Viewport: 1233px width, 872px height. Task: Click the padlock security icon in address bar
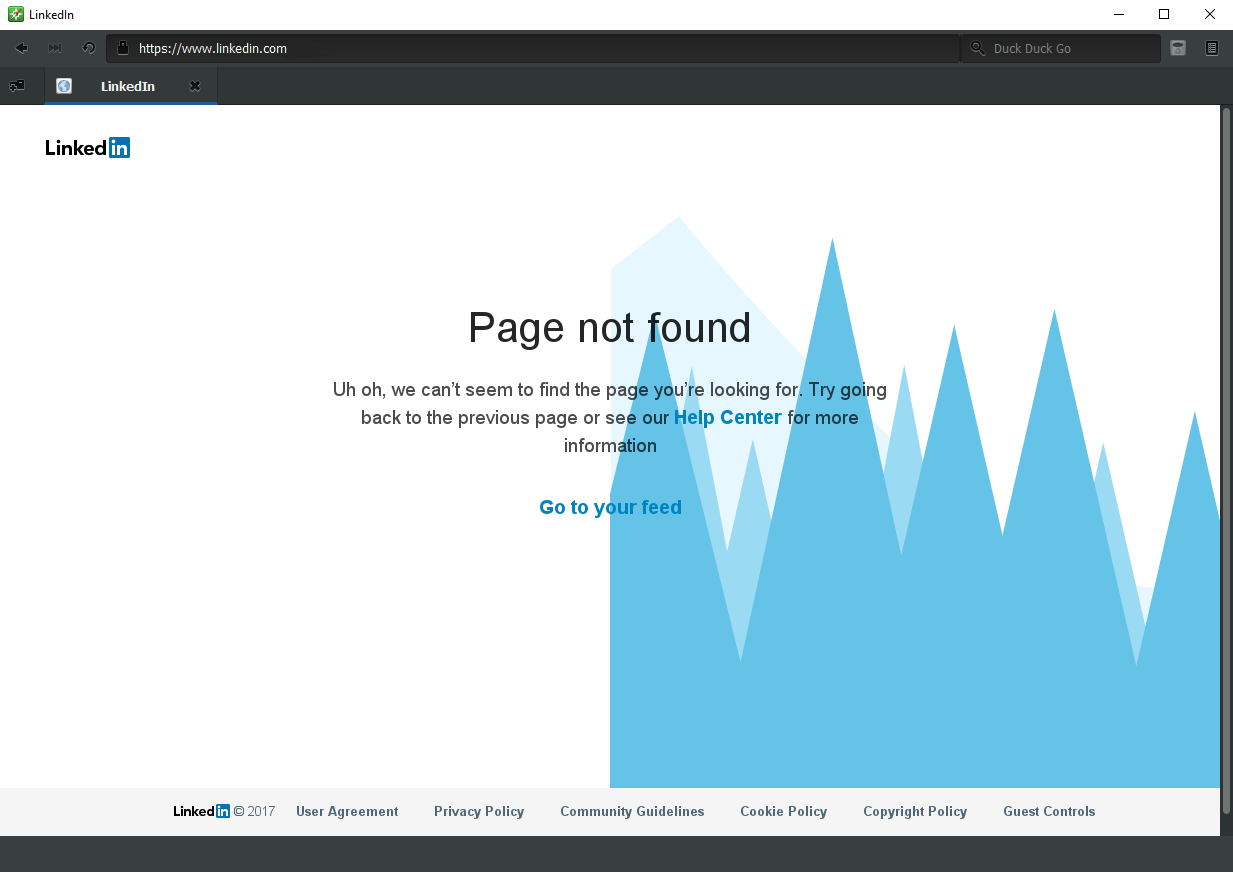[123, 48]
